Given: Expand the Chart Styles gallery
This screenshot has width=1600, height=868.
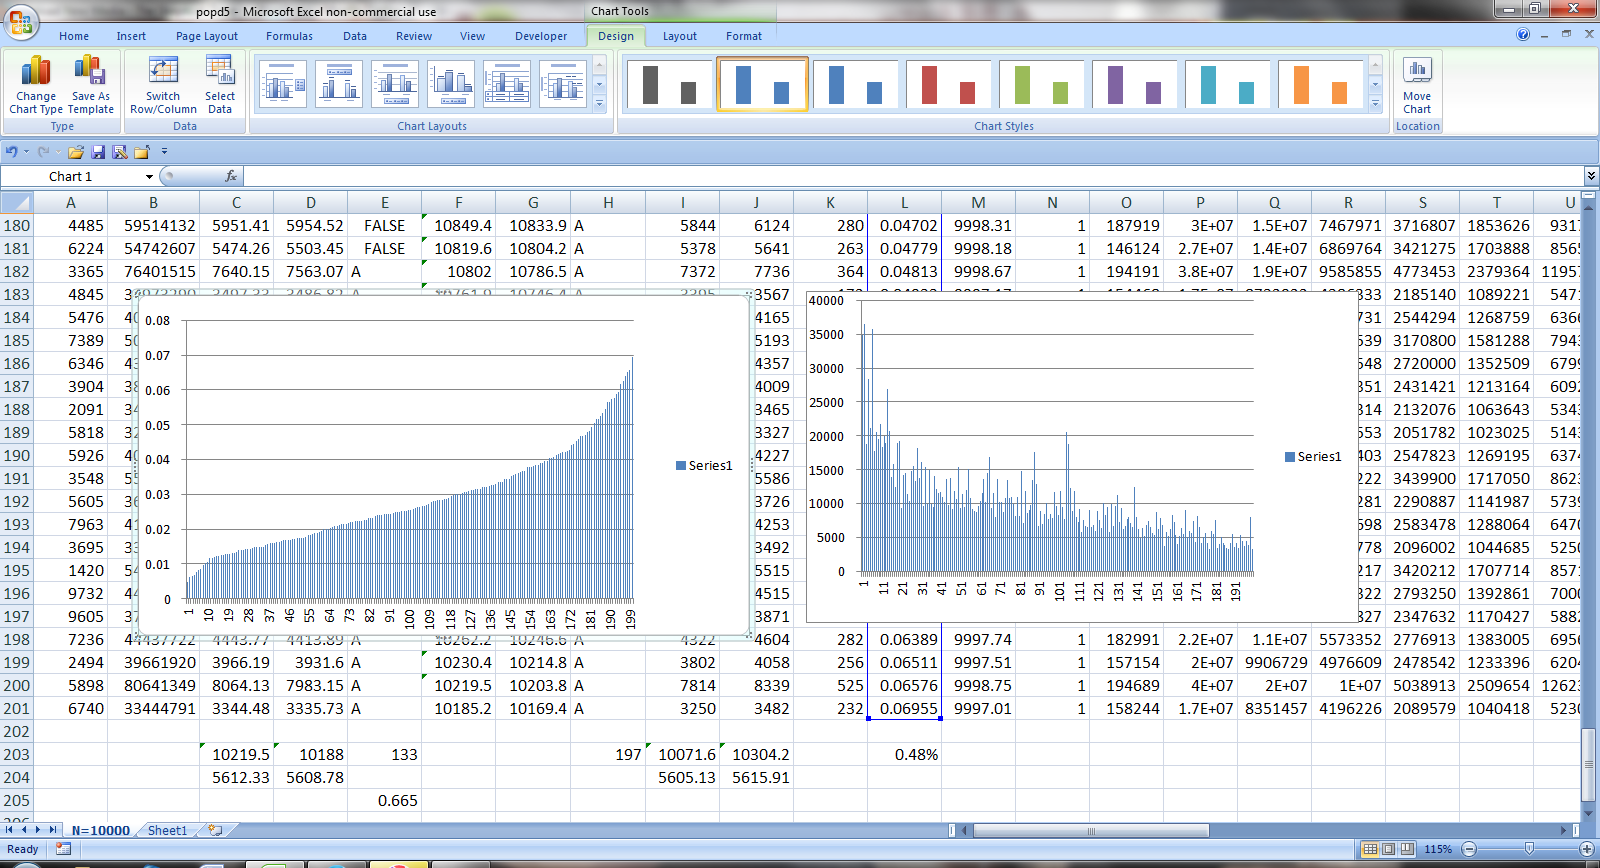Looking at the screenshot, I should 1376,104.
